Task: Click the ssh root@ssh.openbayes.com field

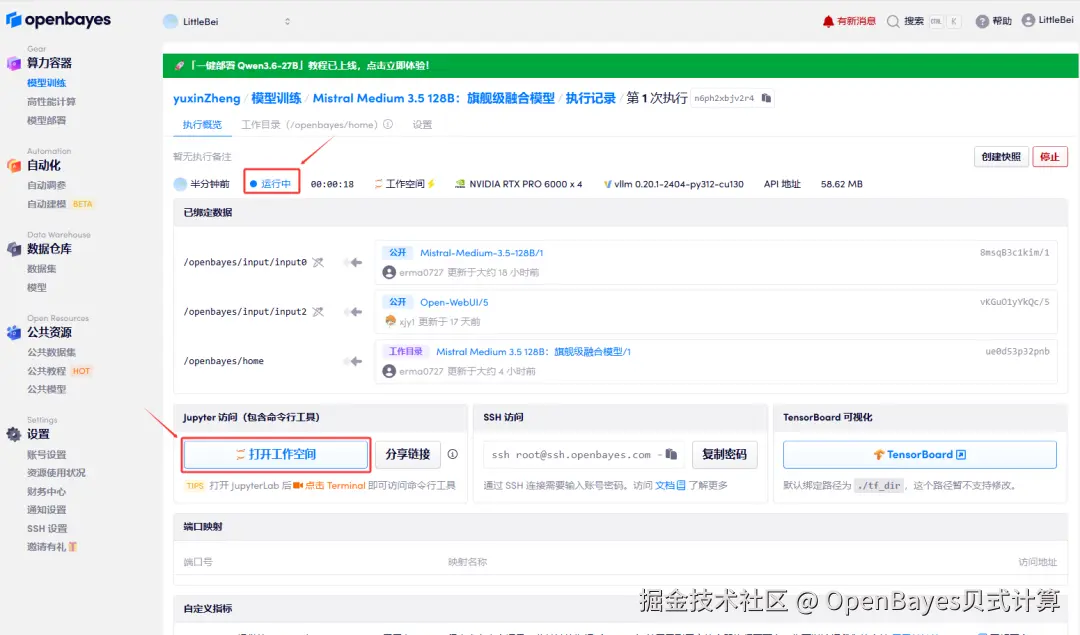Action: pos(583,455)
